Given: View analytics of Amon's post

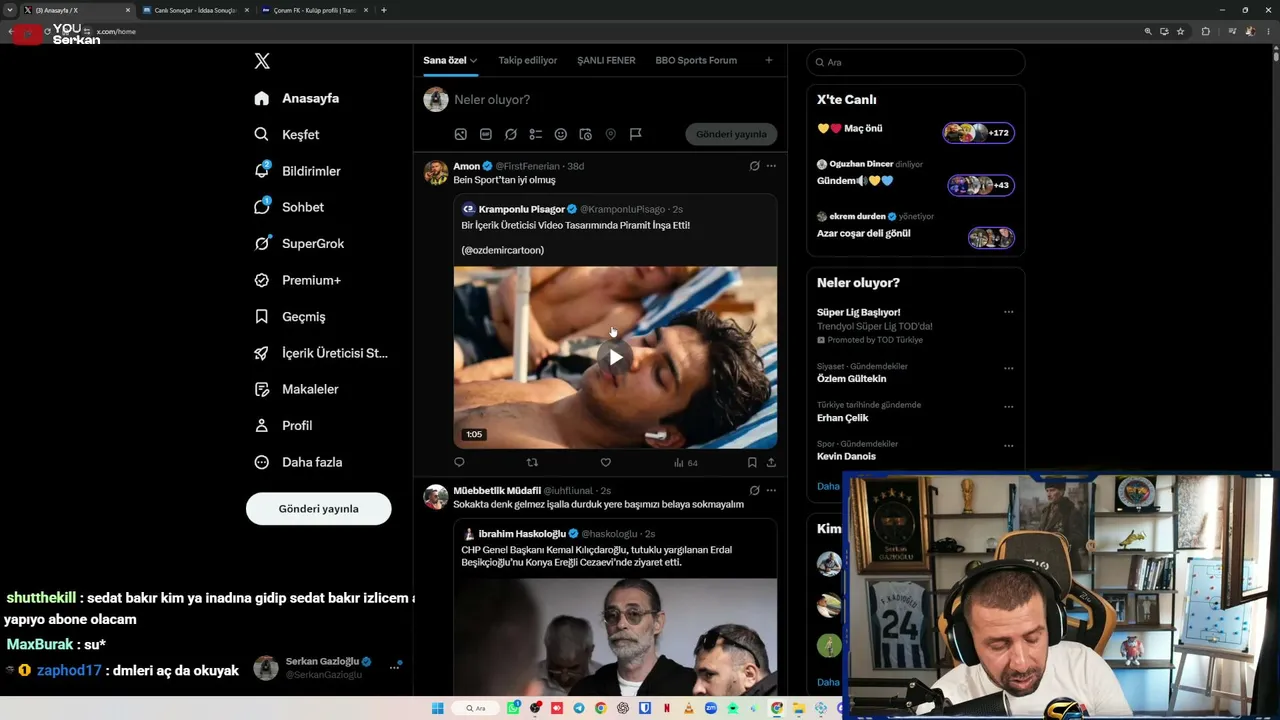Looking at the screenshot, I should (685, 463).
